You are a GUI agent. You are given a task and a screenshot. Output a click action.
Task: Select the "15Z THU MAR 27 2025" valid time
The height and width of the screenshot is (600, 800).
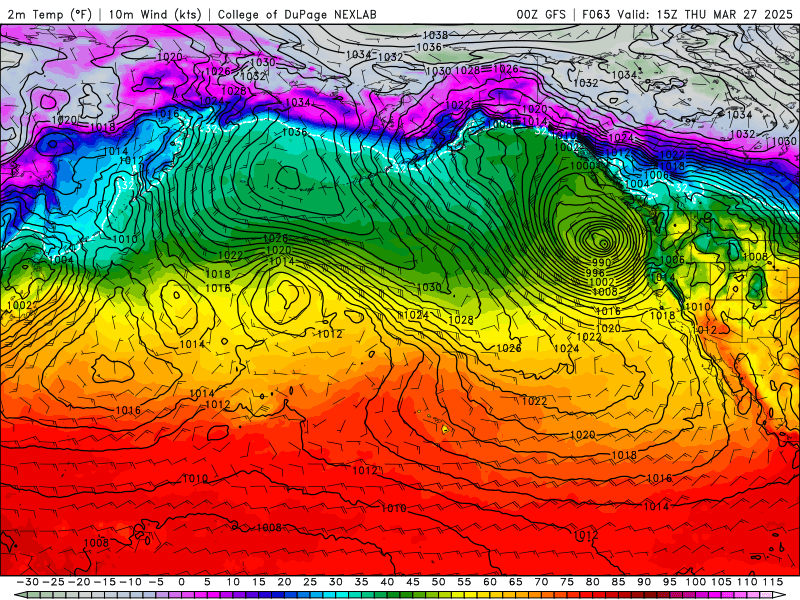(724, 14)
